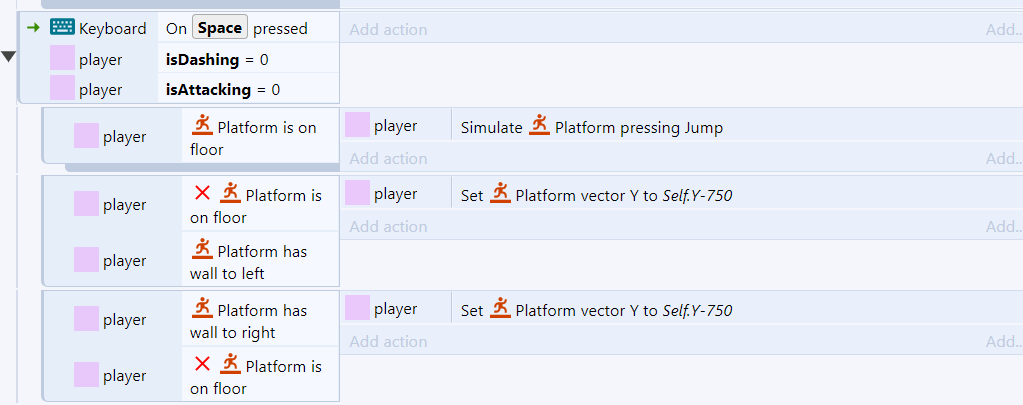Click Platform icon in 'wall to right' condition
This screenshot has height=405, width=1023.
click(204, 309)
